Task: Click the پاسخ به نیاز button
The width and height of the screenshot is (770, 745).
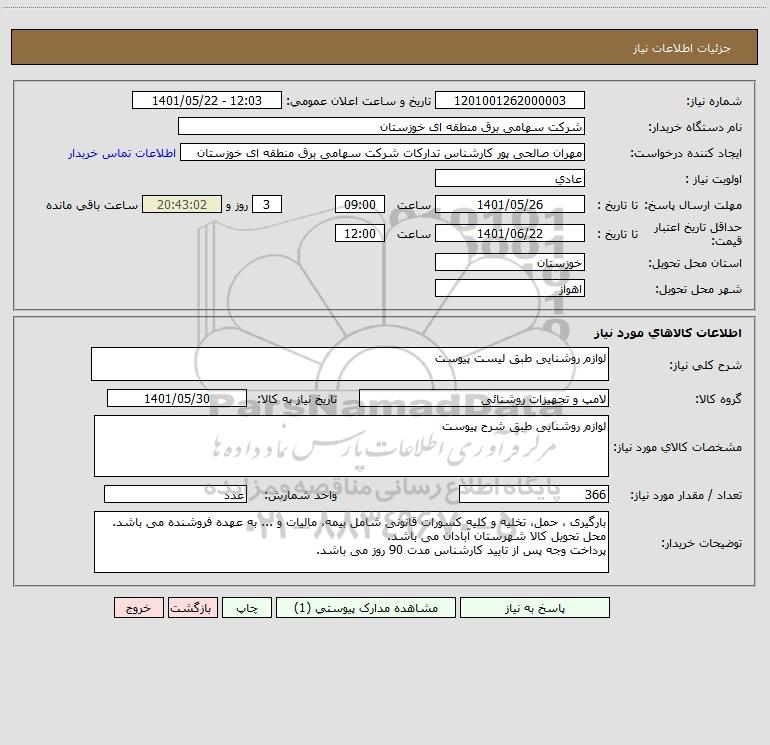Action: point(535,607)
